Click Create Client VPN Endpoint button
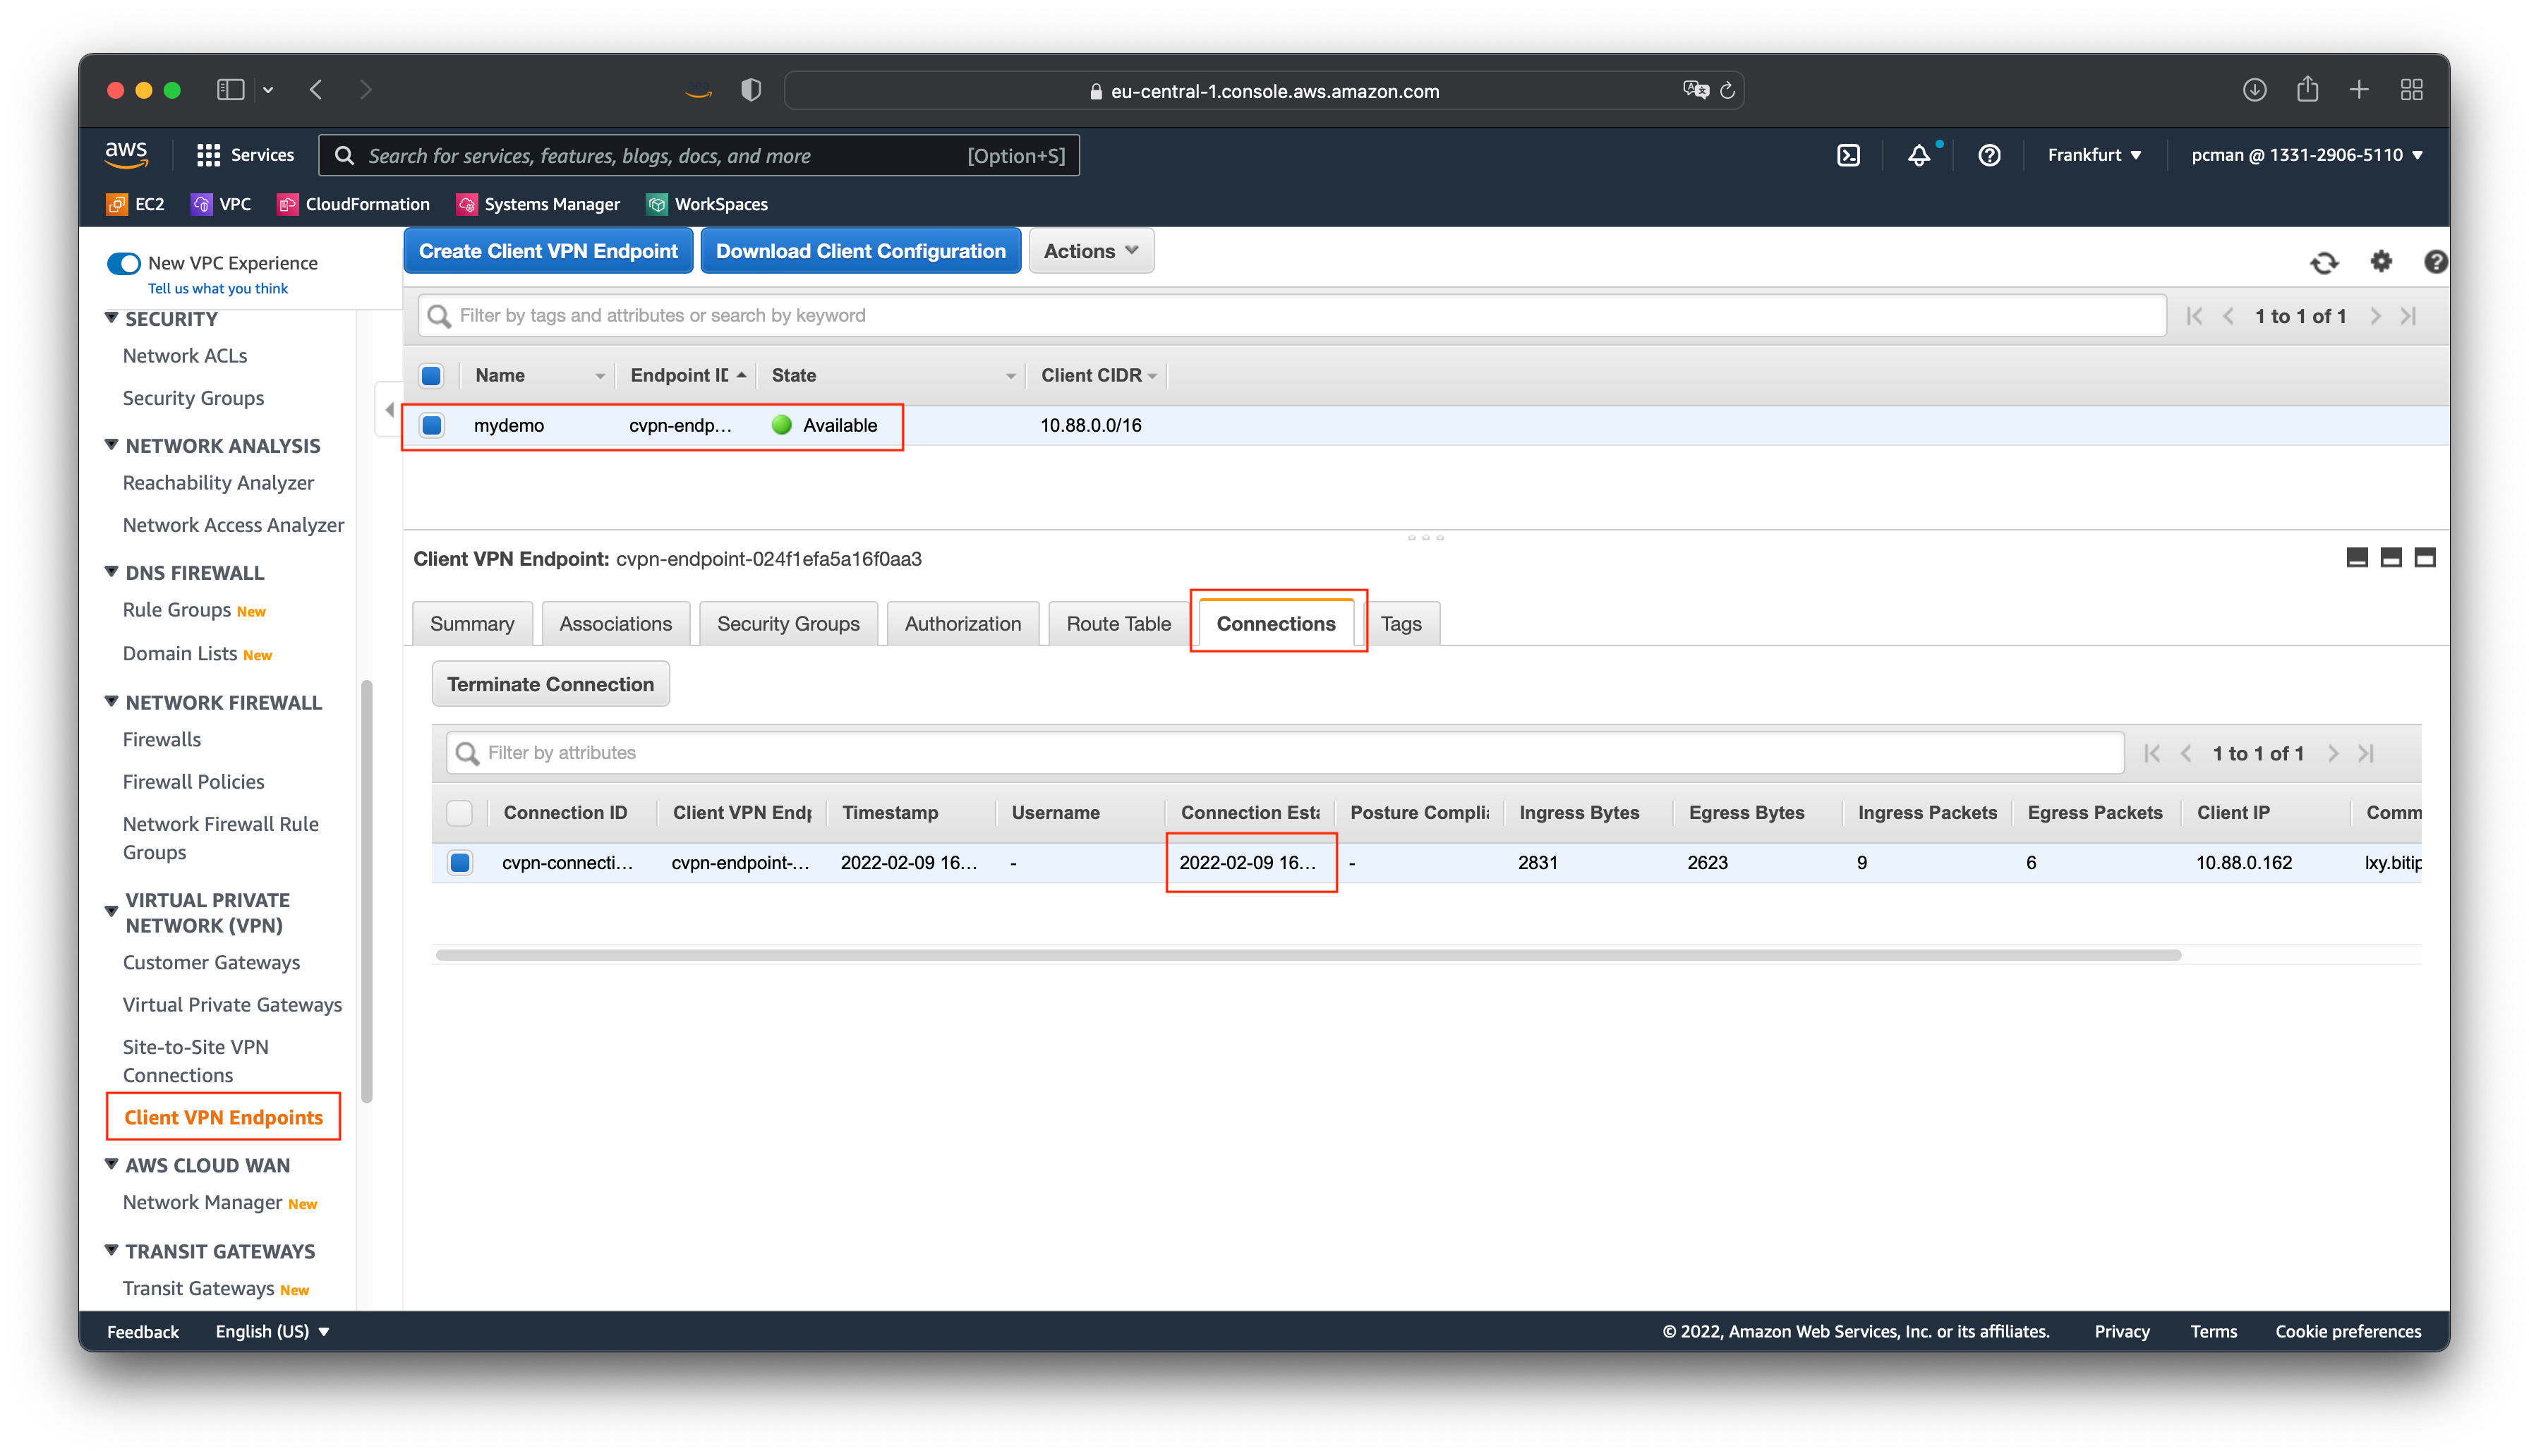 (548, 251)
